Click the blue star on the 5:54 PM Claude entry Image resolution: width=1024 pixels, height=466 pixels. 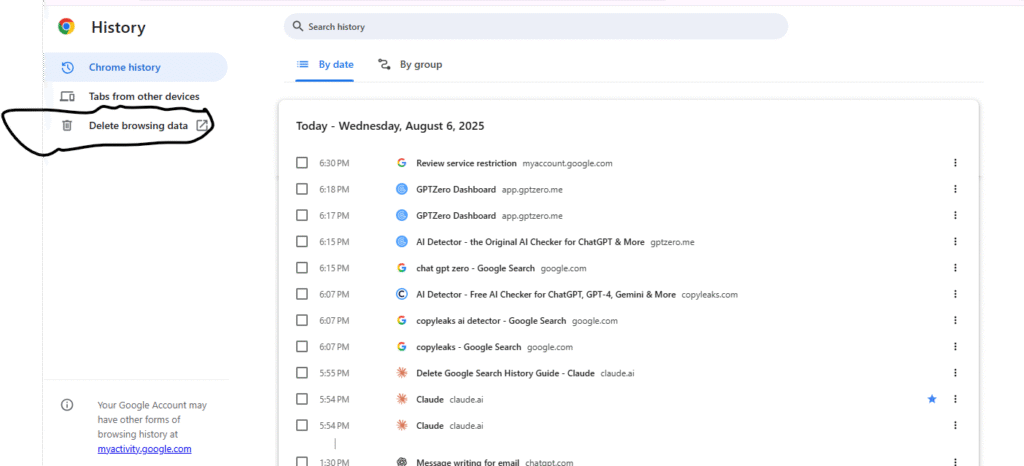pyautogui.click(x=932, y=399)
